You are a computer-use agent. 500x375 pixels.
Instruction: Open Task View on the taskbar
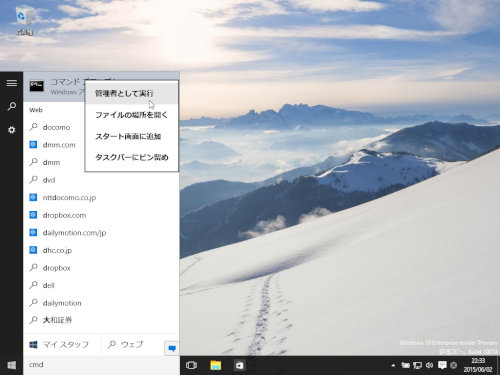tap(191, 365)
